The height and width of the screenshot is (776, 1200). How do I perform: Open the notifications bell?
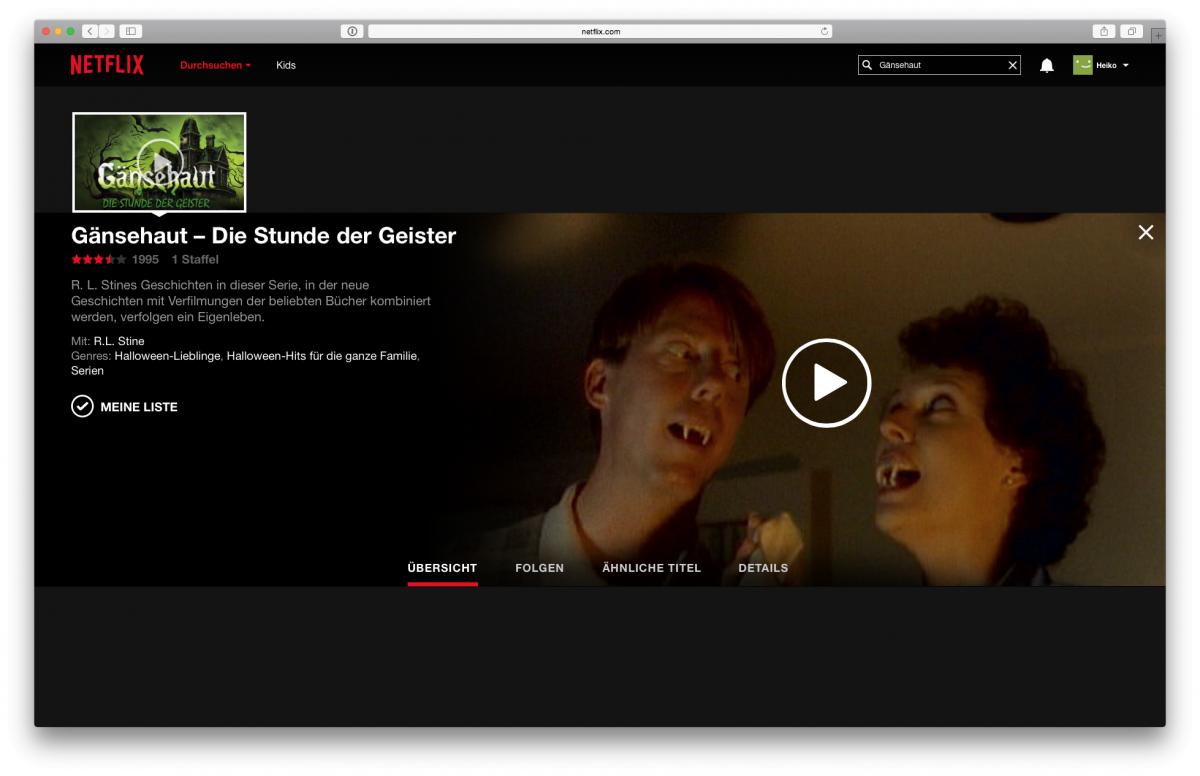click(x=1047, y=65)
